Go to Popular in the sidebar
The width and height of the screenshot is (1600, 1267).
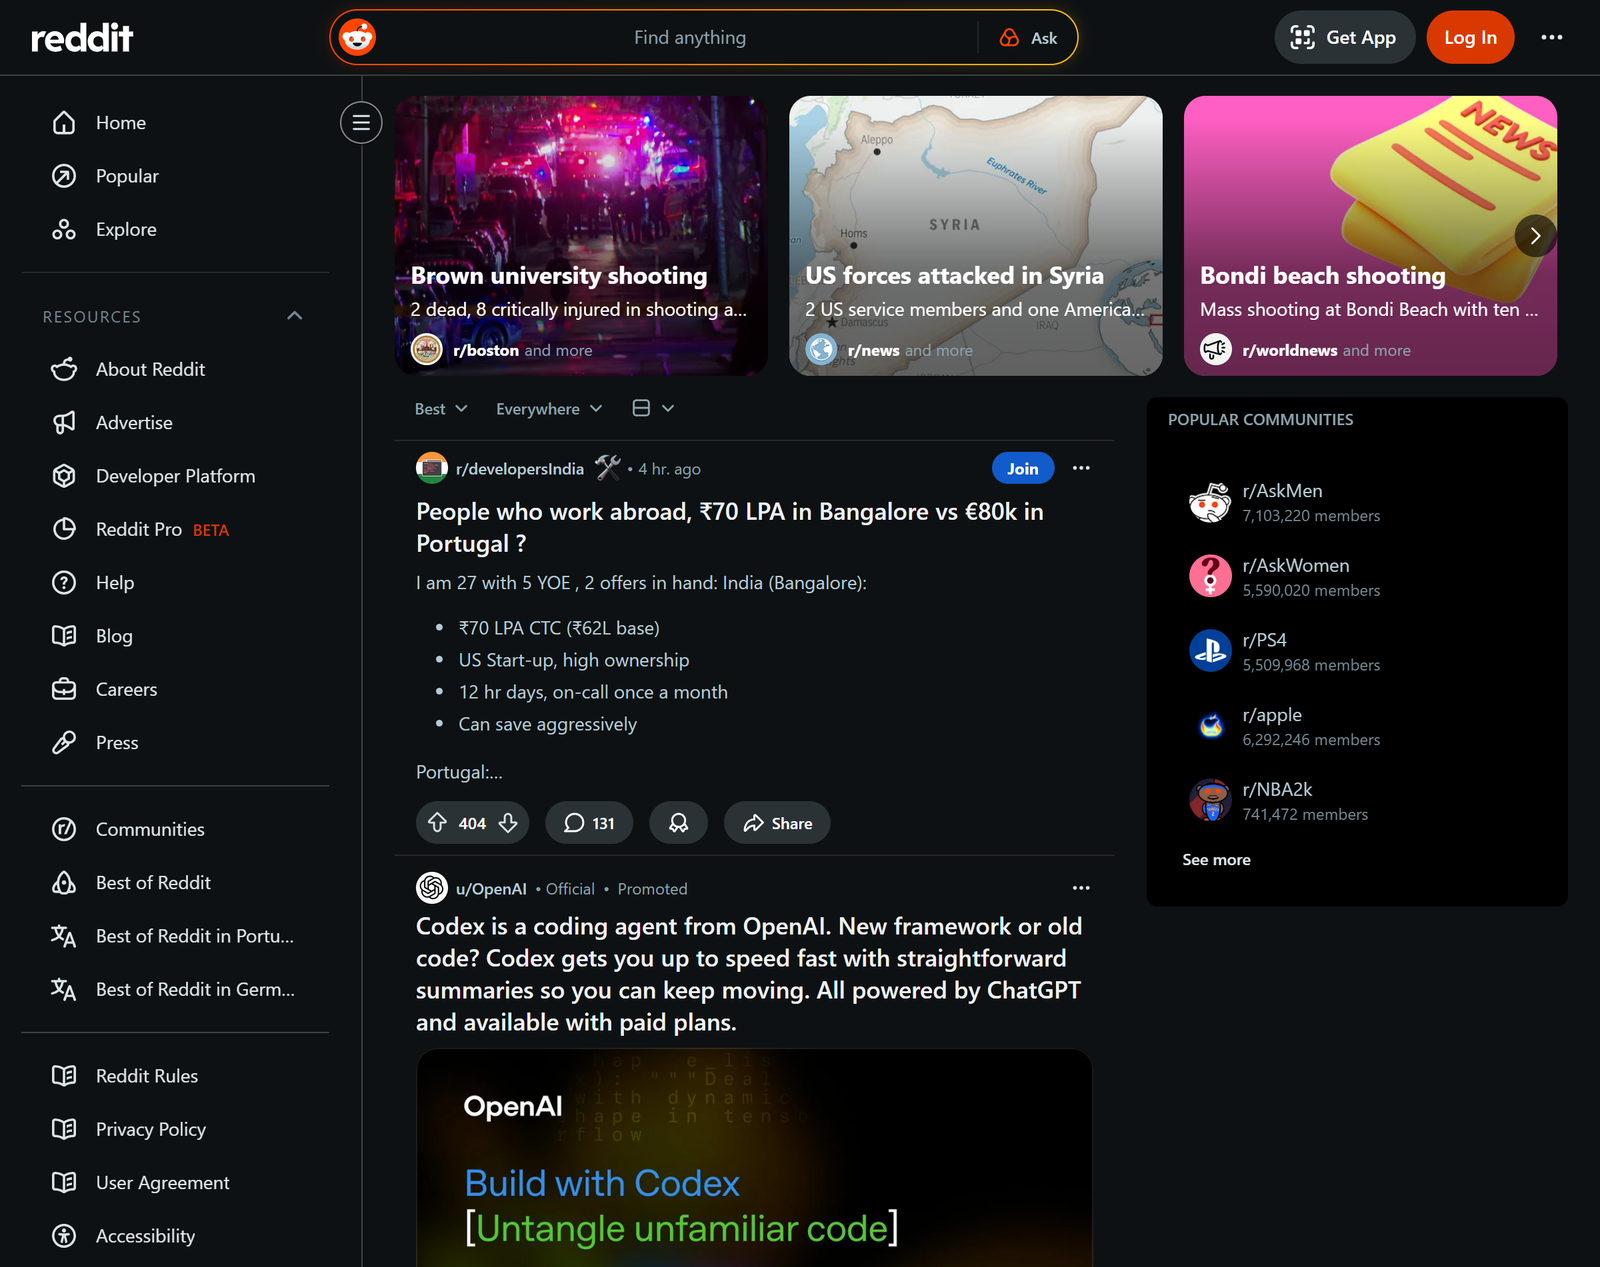tap(127, 176)
